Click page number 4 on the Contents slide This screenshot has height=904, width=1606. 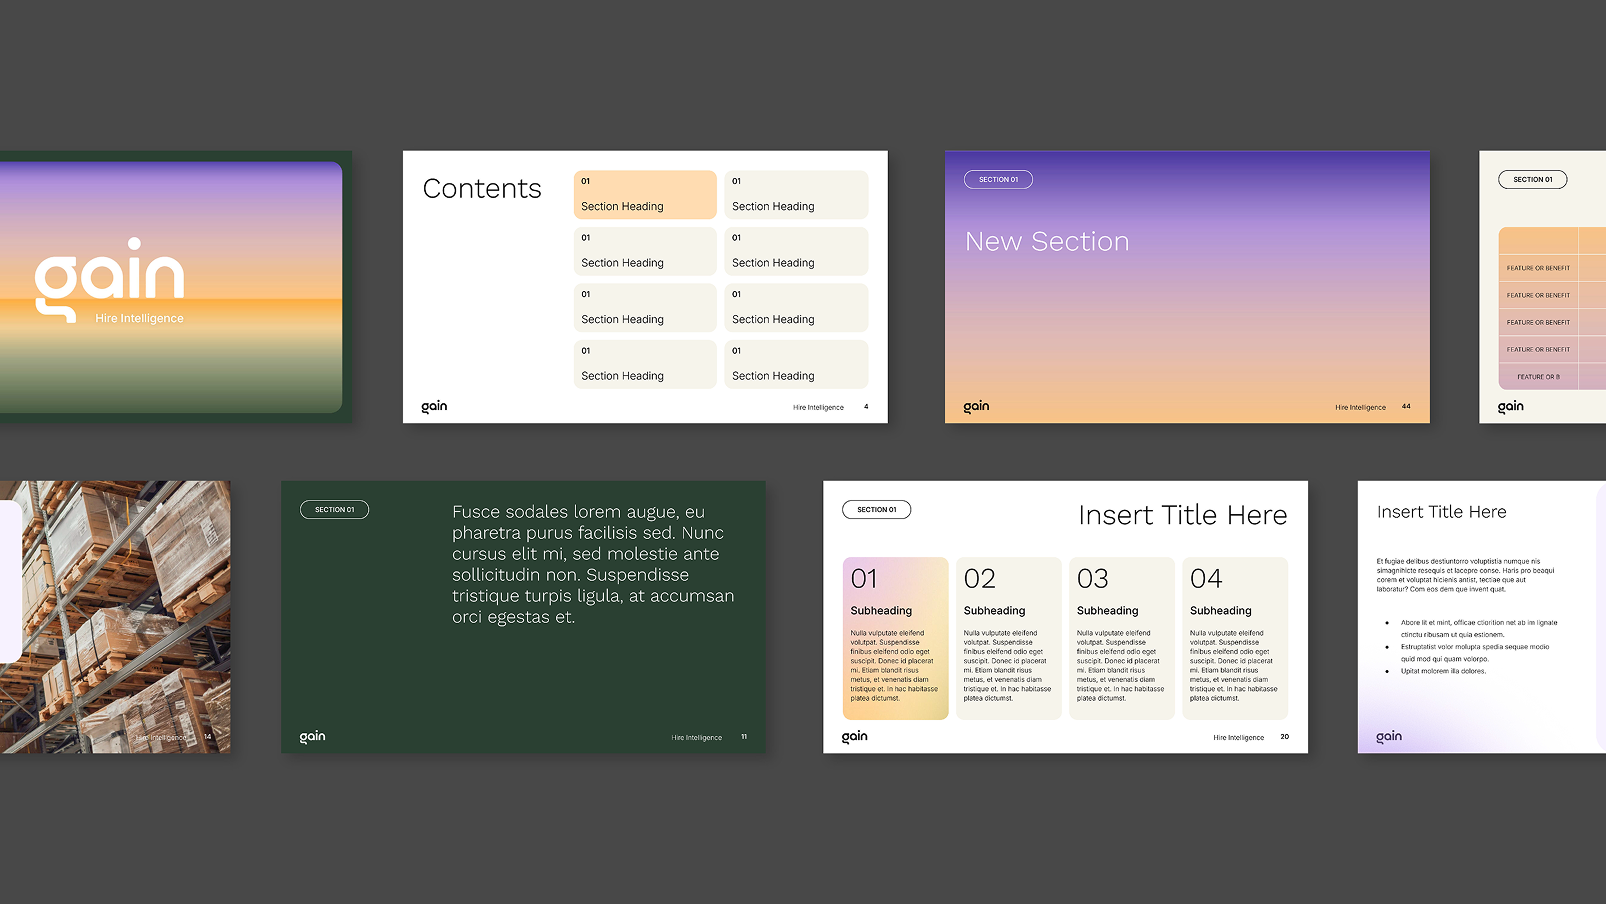pos(866,407)
